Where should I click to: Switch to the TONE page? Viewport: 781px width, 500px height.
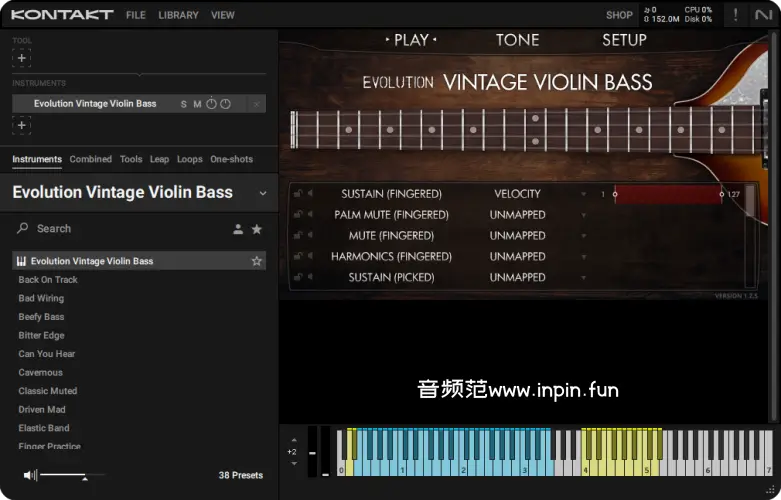point(518,40)
